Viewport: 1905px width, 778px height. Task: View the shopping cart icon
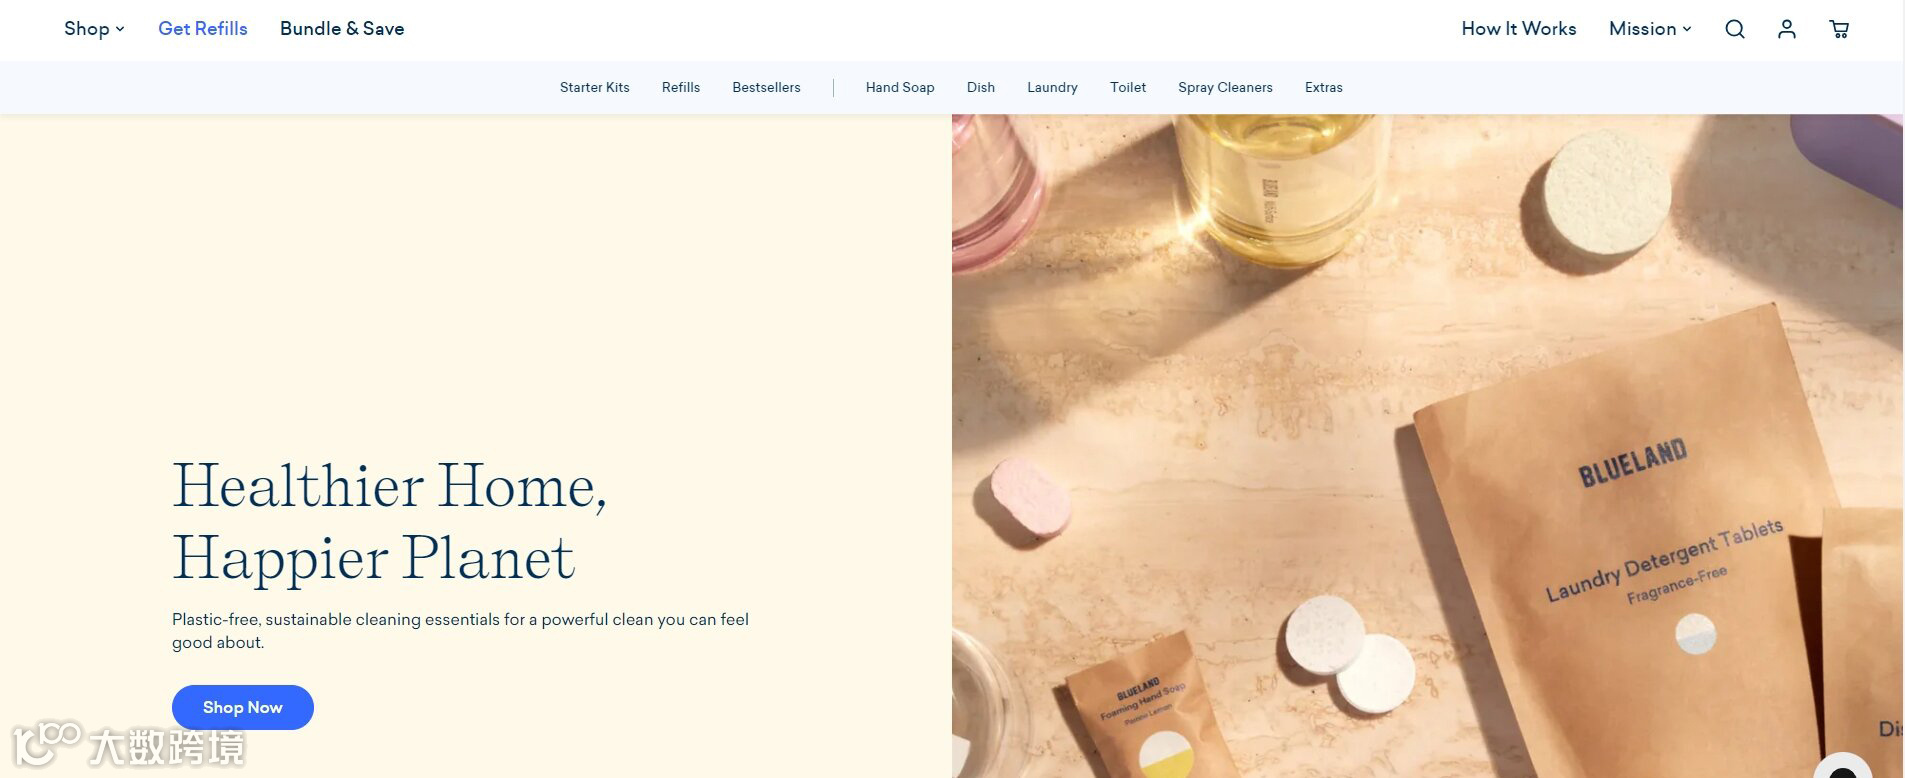(x=1839, y=29)
